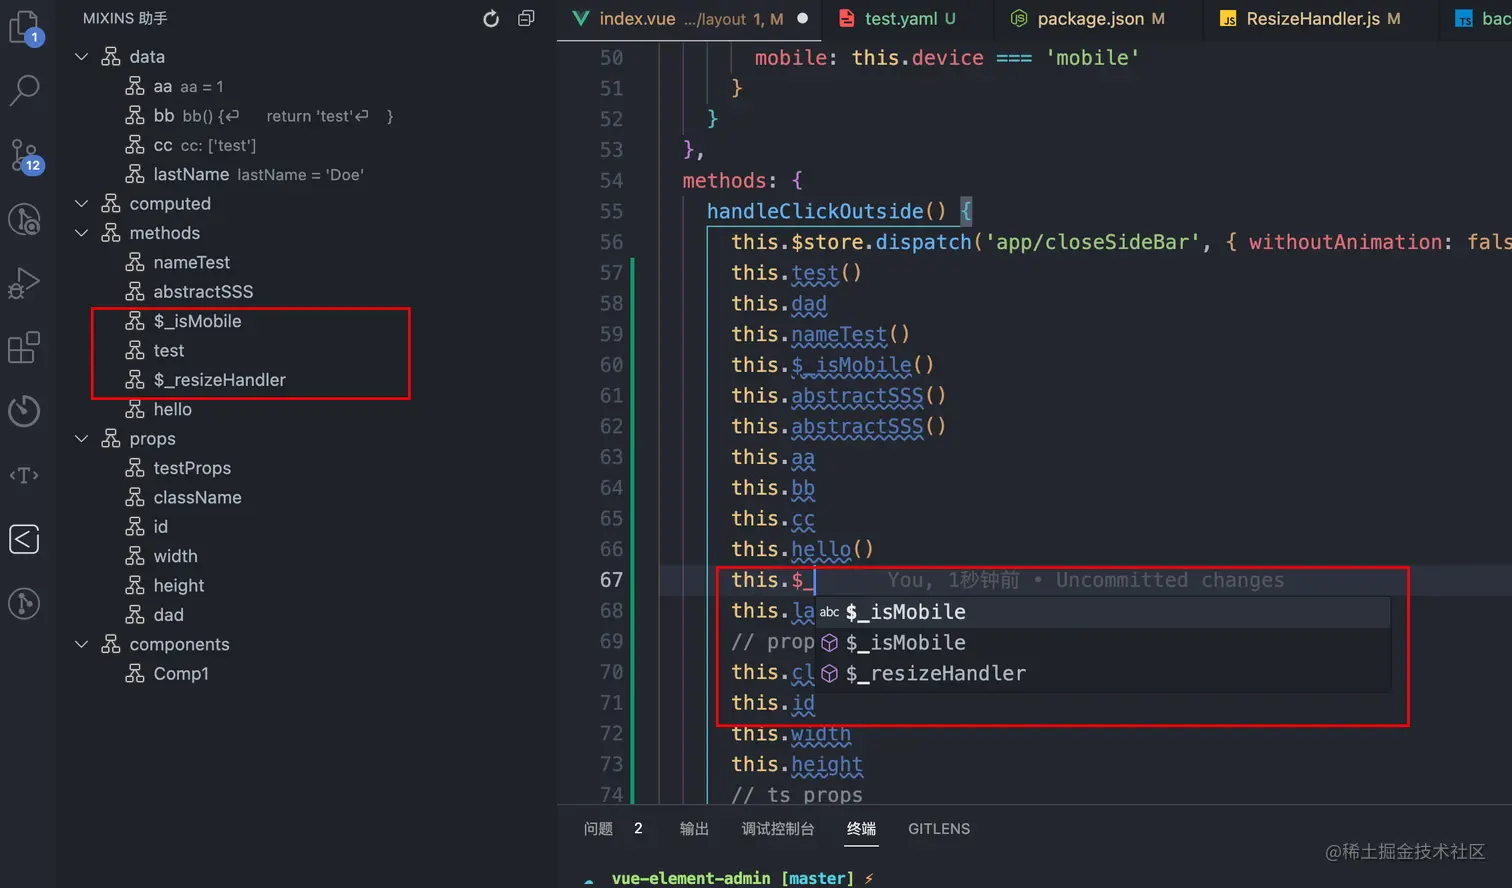Click this.bb on line 64
The width and height of the screenshot is (1512, 888).
click(x=772, y=488)
